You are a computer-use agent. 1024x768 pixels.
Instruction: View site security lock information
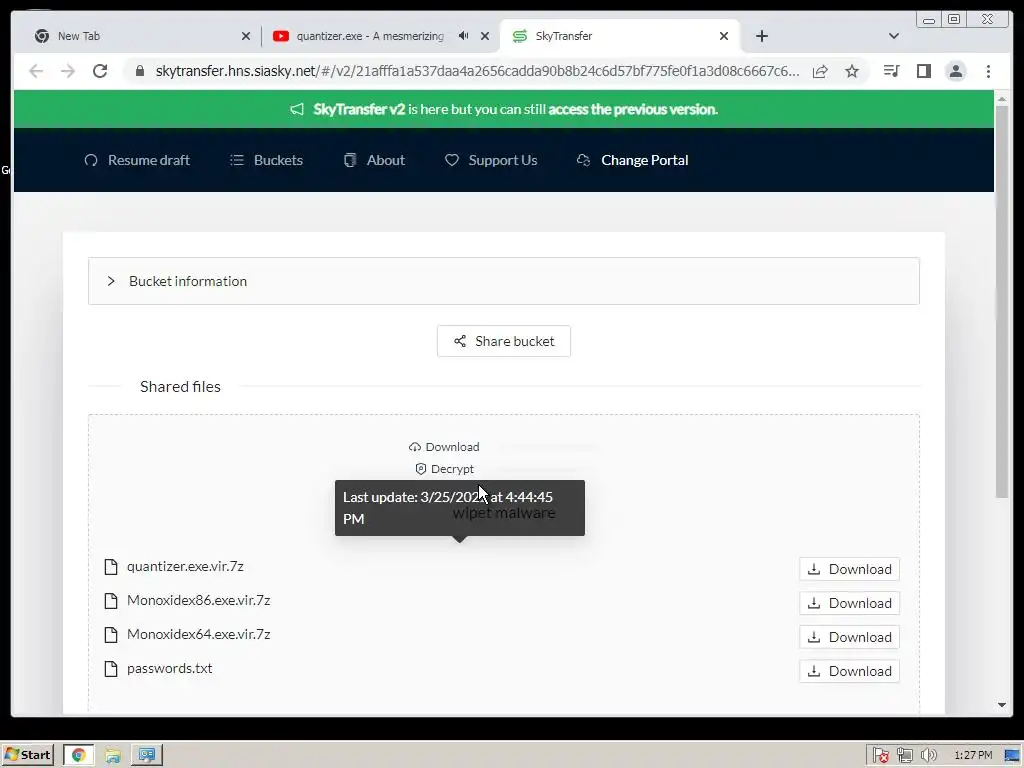(x=140, y=71)
